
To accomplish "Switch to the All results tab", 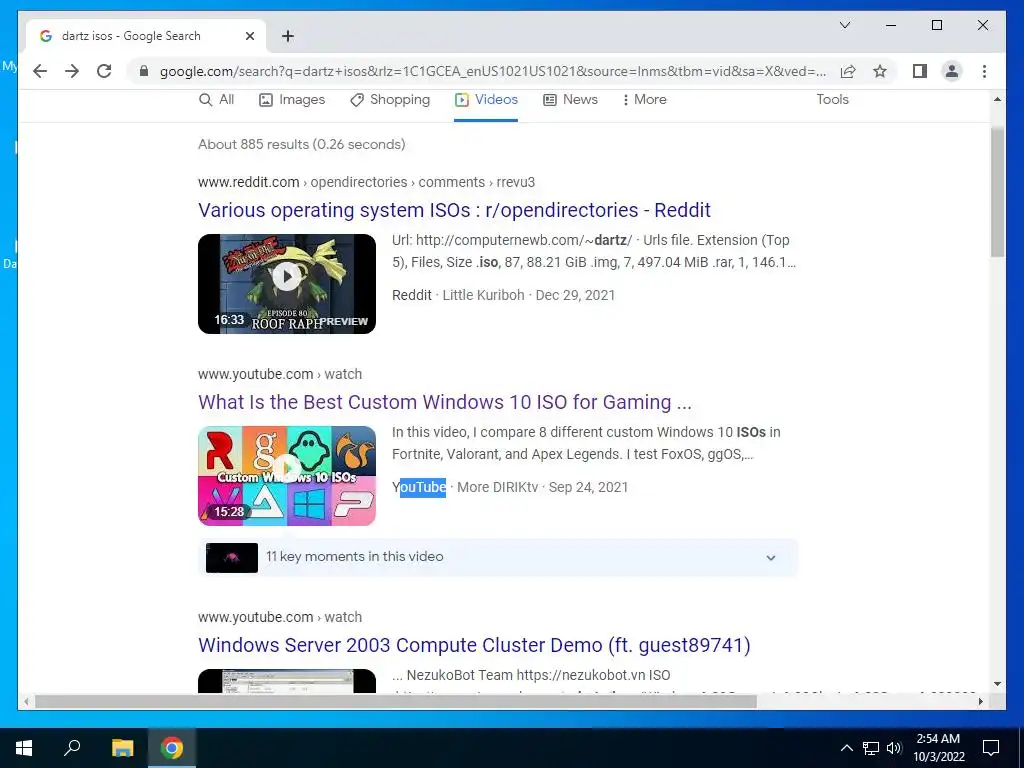I will pos(216,99).
